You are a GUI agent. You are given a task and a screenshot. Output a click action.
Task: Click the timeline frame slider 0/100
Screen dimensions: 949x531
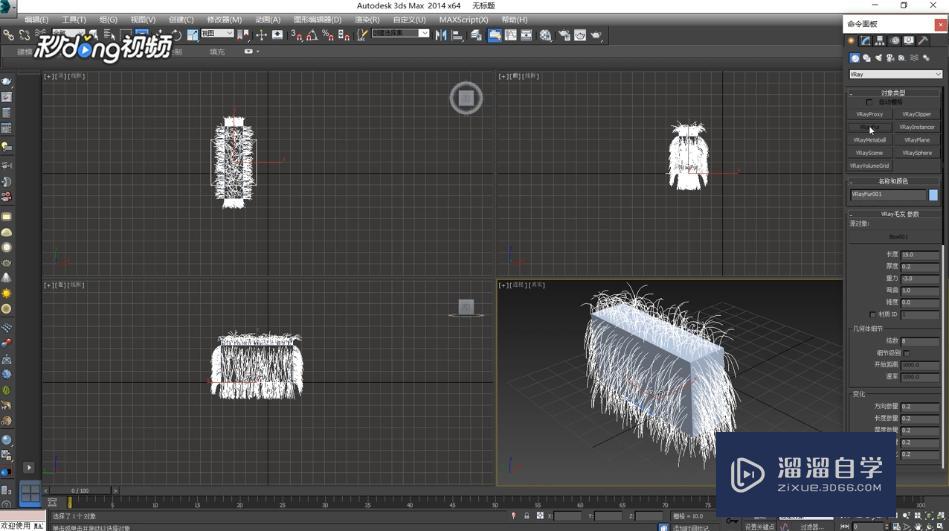[x=80, y=490]
